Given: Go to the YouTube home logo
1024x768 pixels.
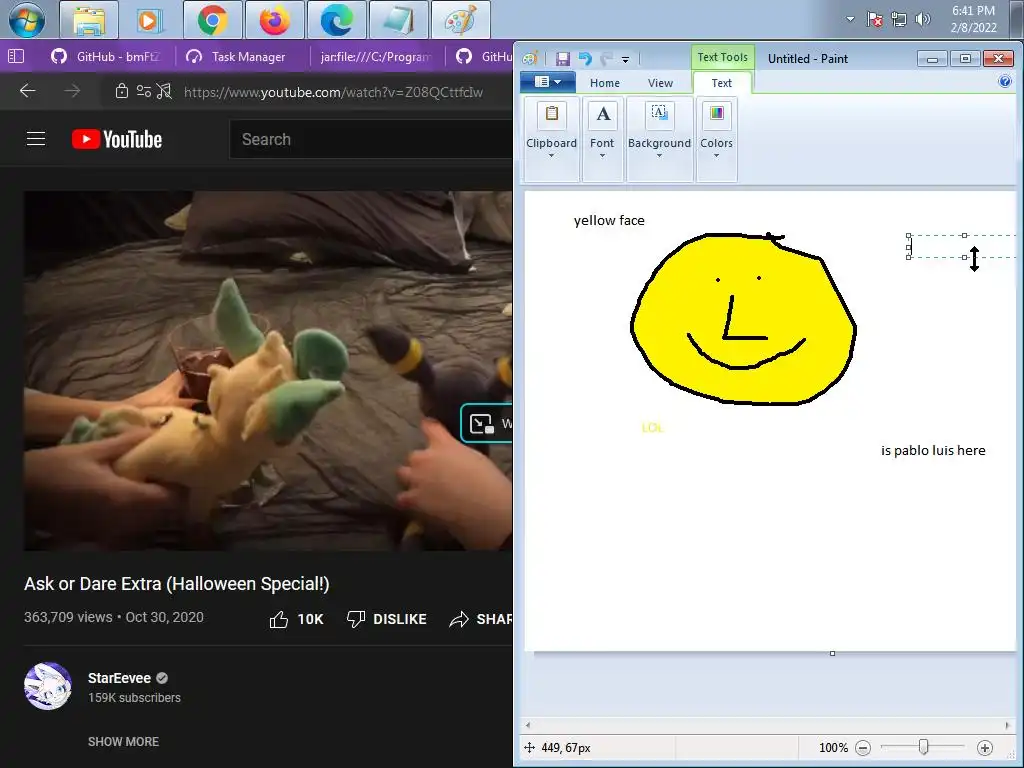Looking at the screenshot, I should point(117,139).
